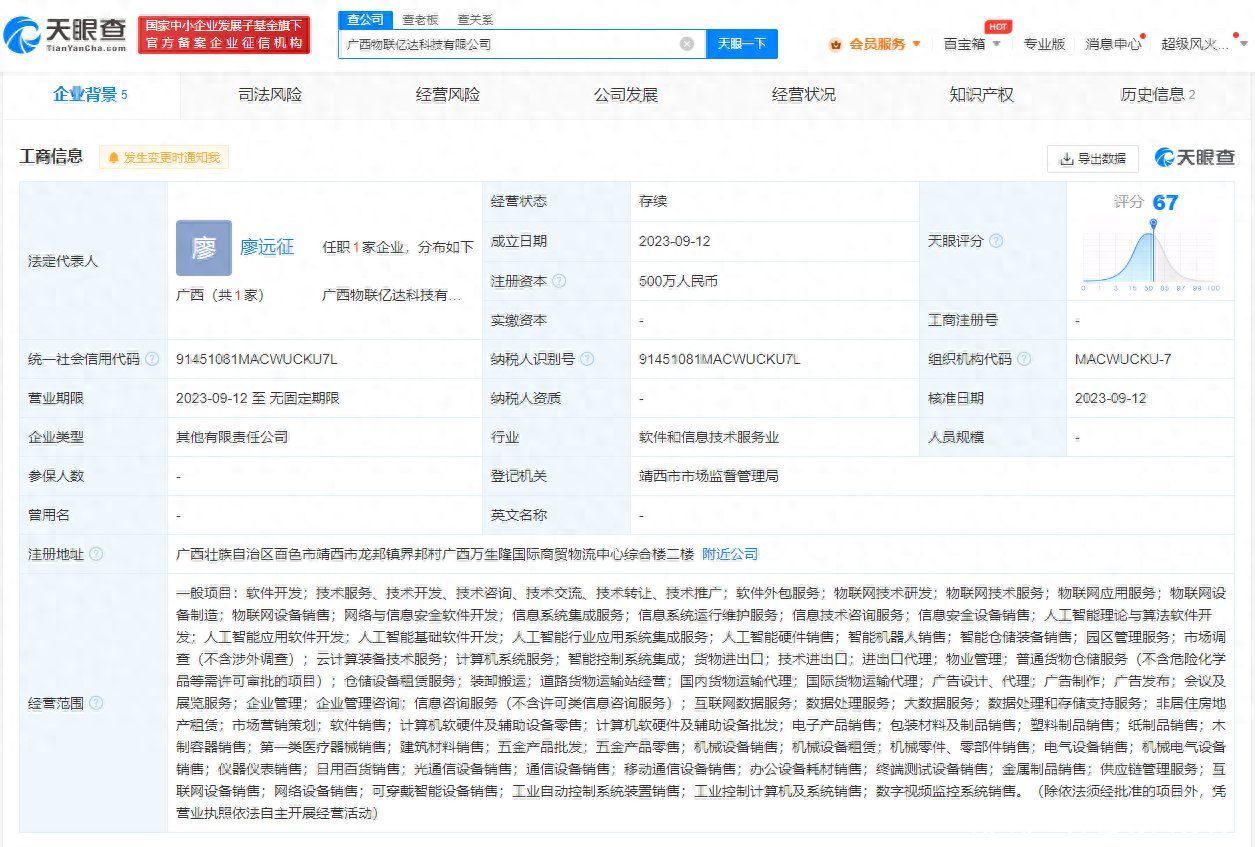Click the 软件和信息技术服务业 industry value

[709, 437]
